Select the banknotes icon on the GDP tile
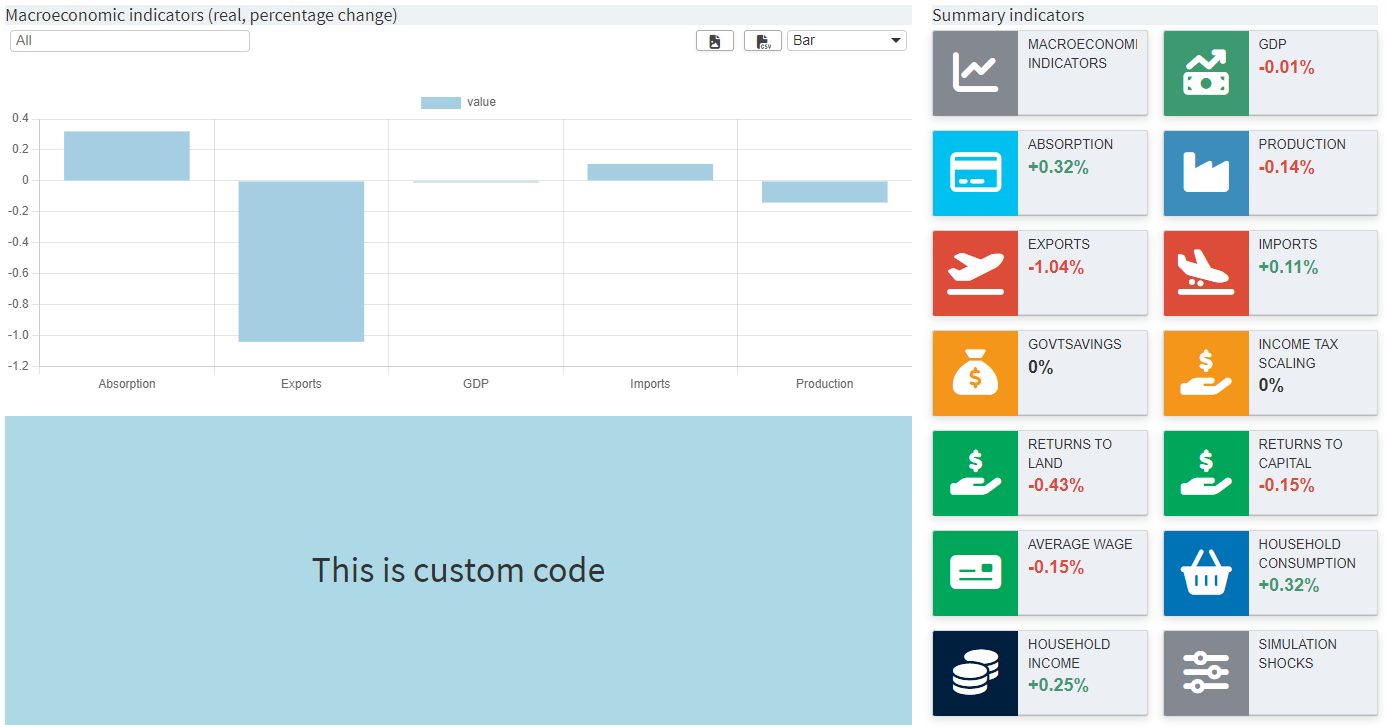 1205,73
